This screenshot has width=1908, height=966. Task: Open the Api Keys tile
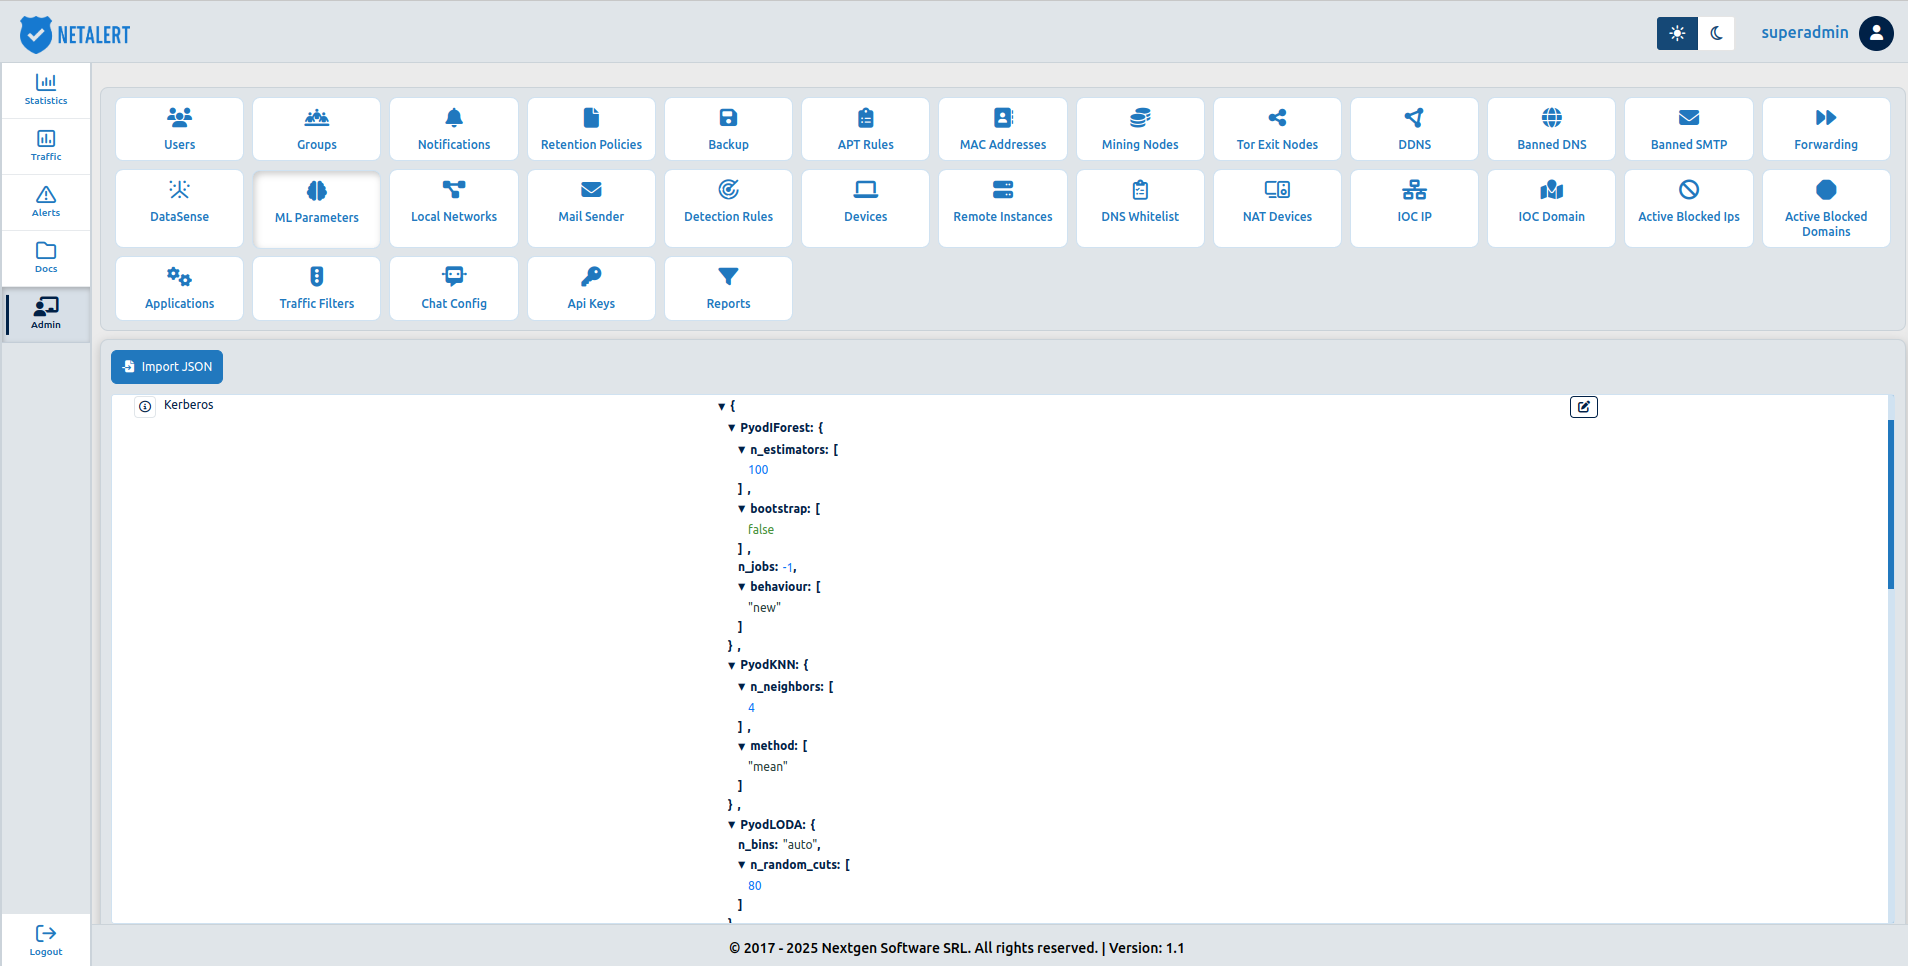[x=591, y=288]
